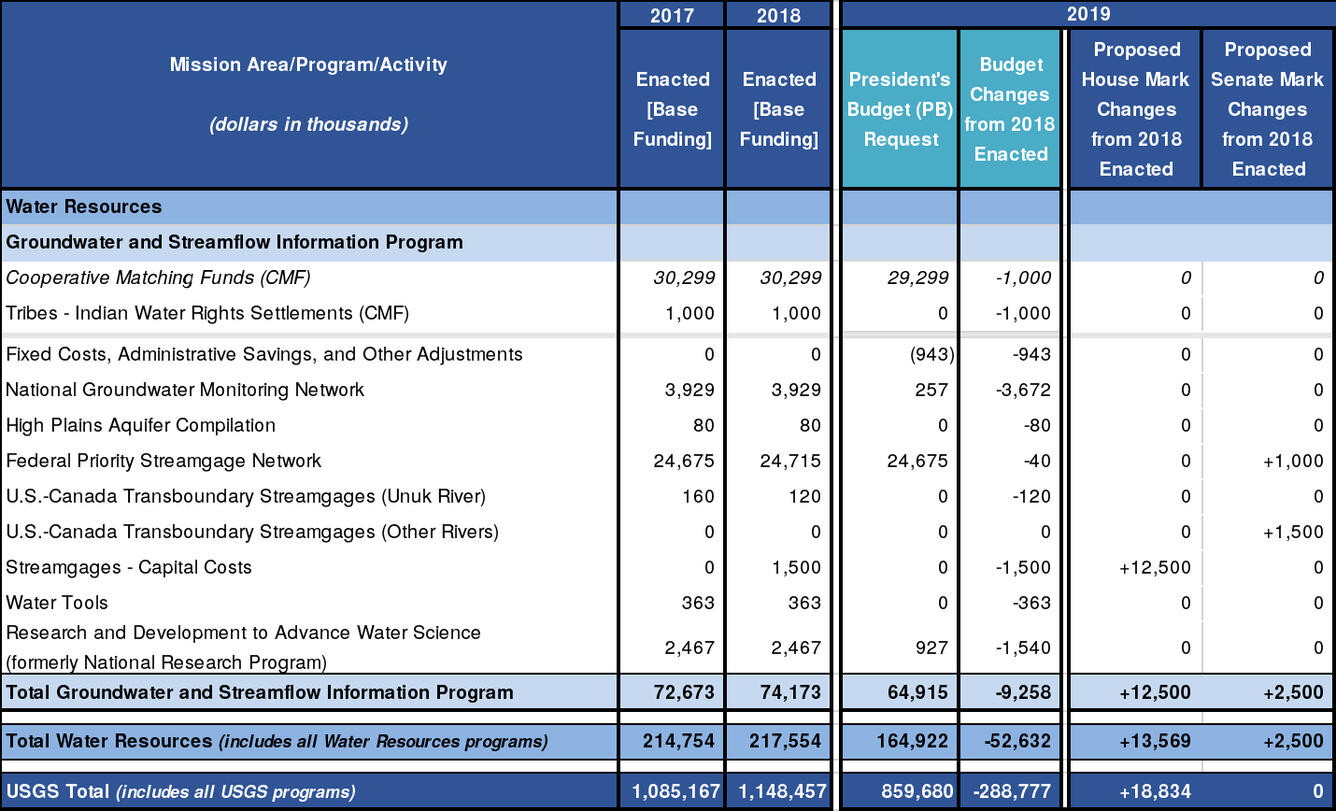The image size is (1336, 811).
Task: Click Federal Priority Streamgage Network label
Action: click(164, 460)
